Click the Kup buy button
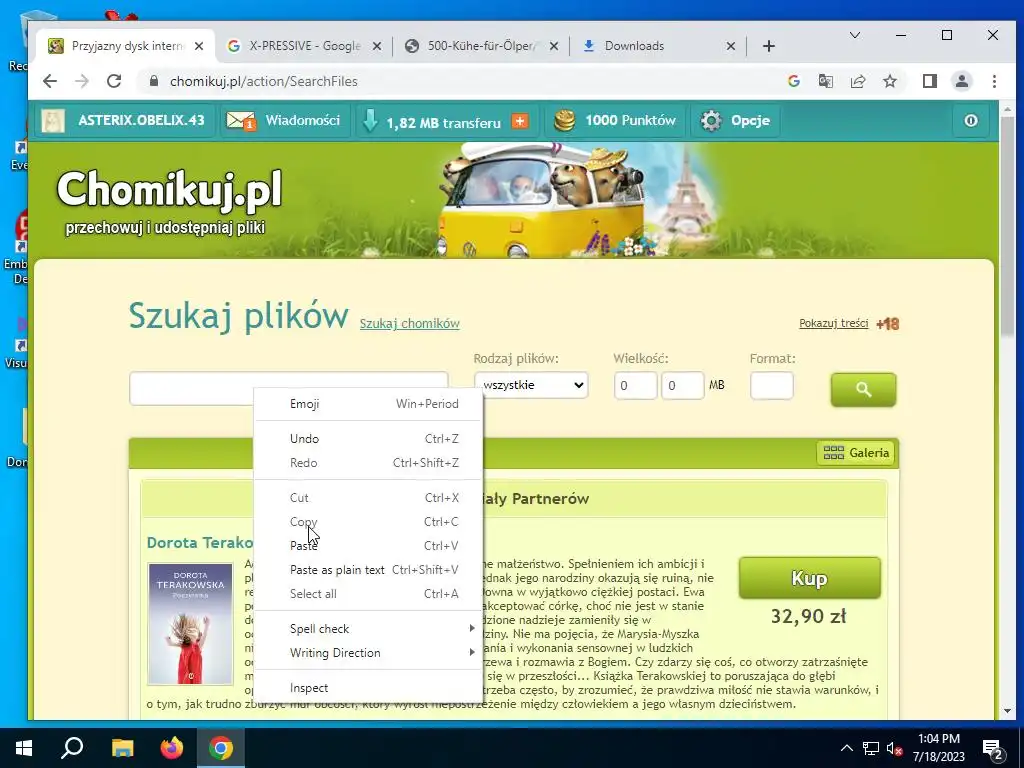The image size is (1024, 768). coord(810,578)
